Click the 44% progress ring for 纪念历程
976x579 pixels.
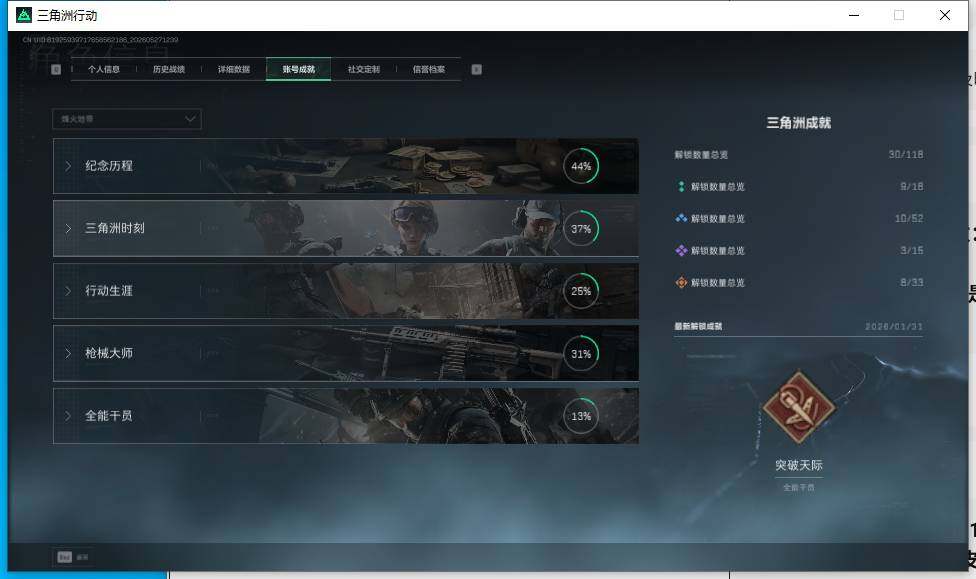click(581, 166)
